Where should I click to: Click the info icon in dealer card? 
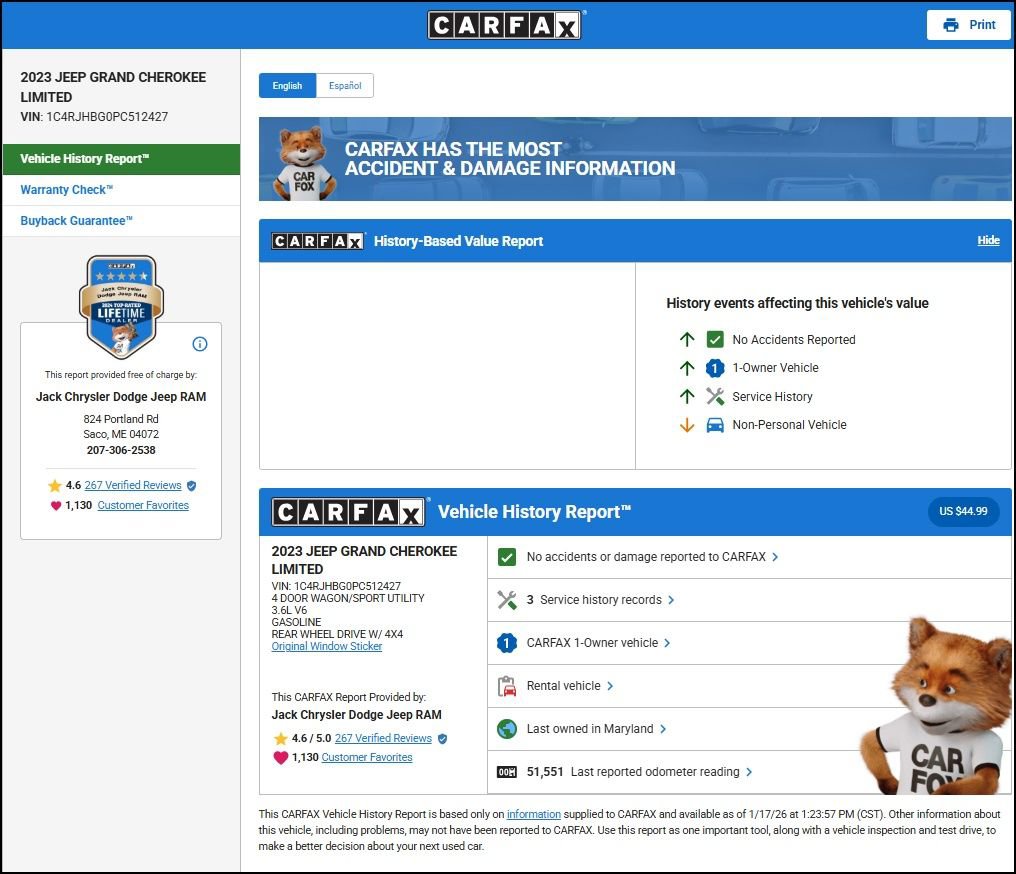point(199,344)
